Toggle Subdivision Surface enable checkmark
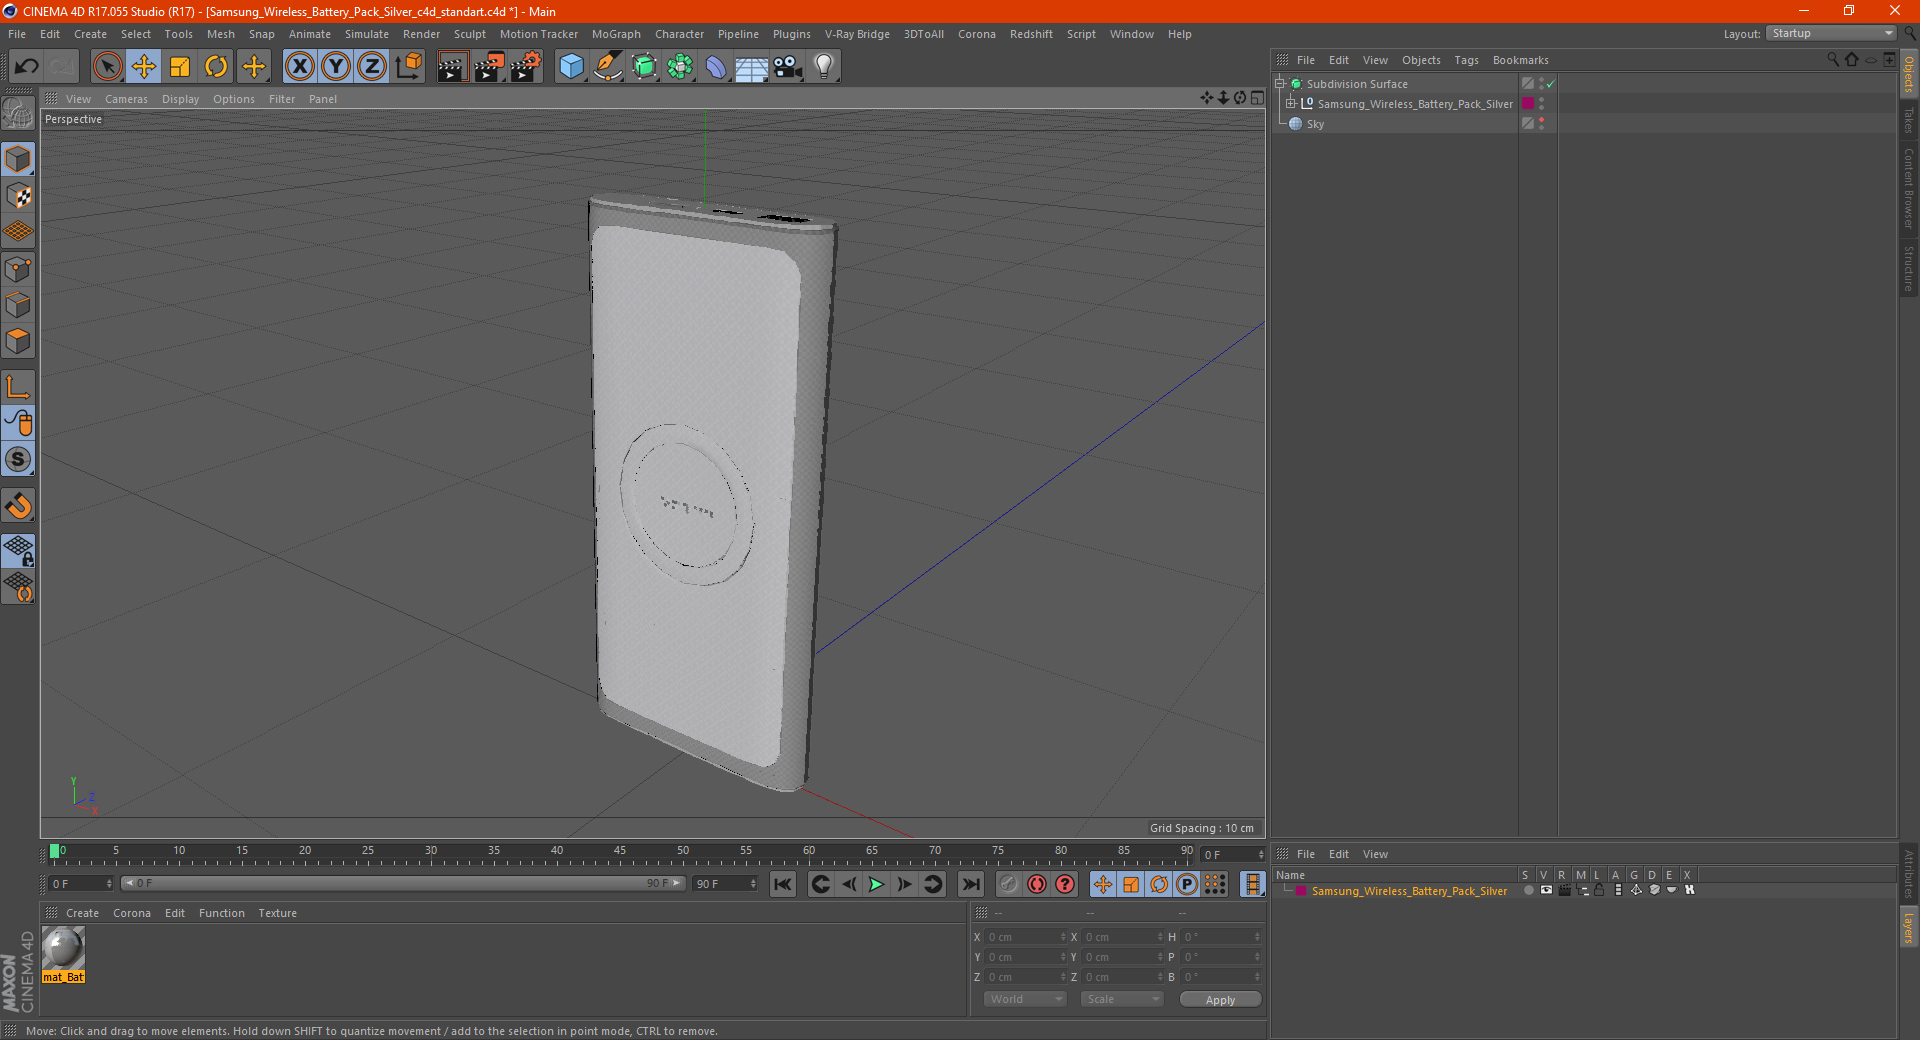The image size is (1920, 1040). click(1550, 84)
